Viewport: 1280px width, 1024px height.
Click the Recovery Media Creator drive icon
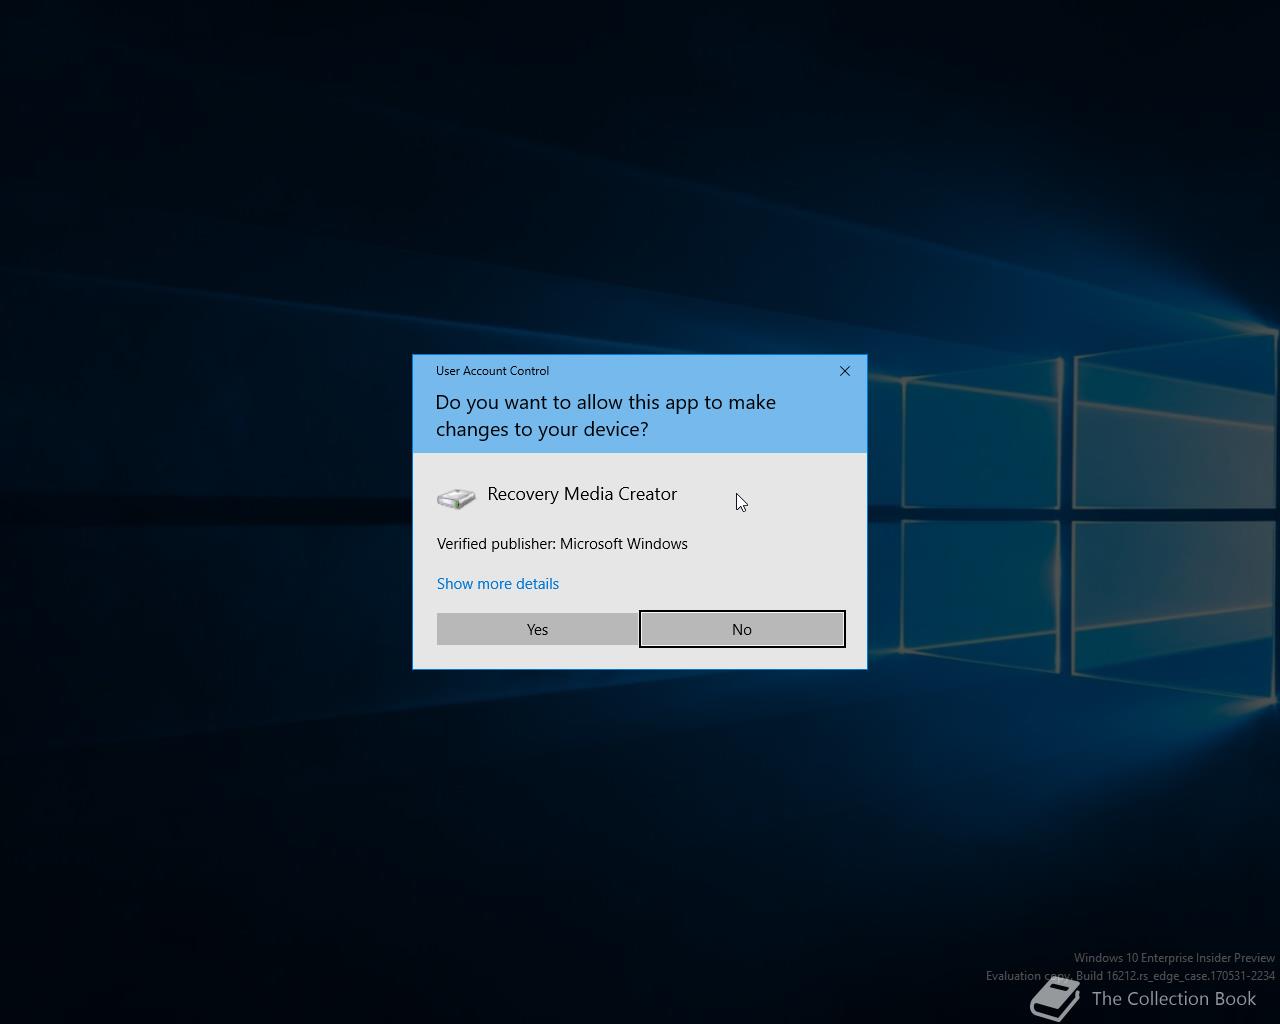456,498
